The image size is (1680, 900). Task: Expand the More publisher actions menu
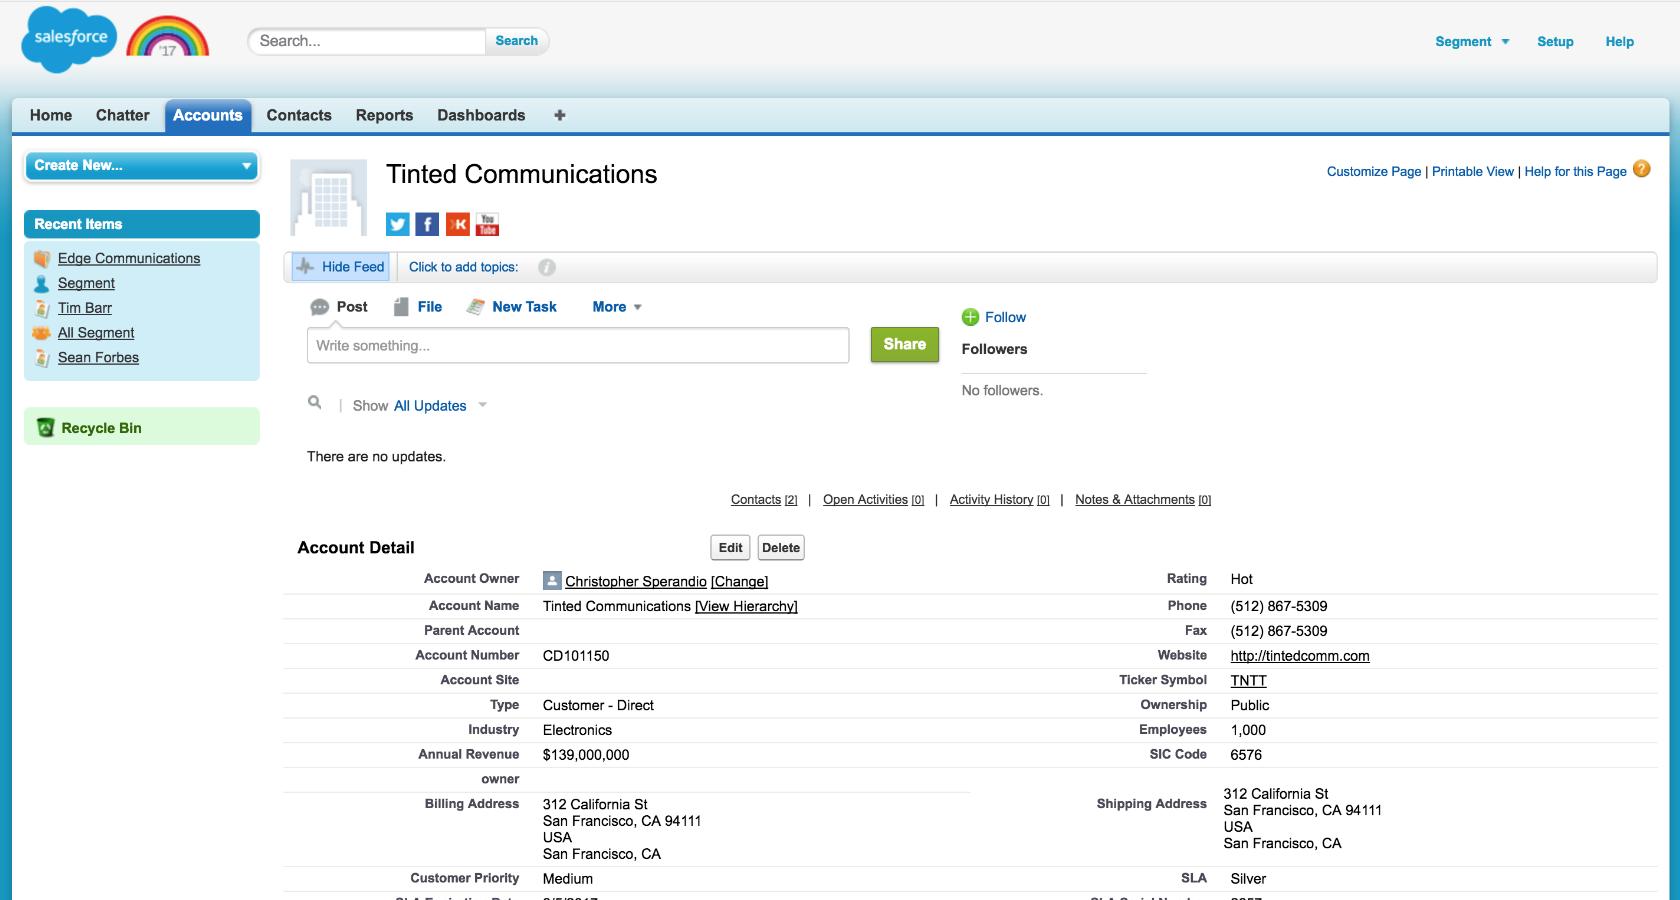617,307
